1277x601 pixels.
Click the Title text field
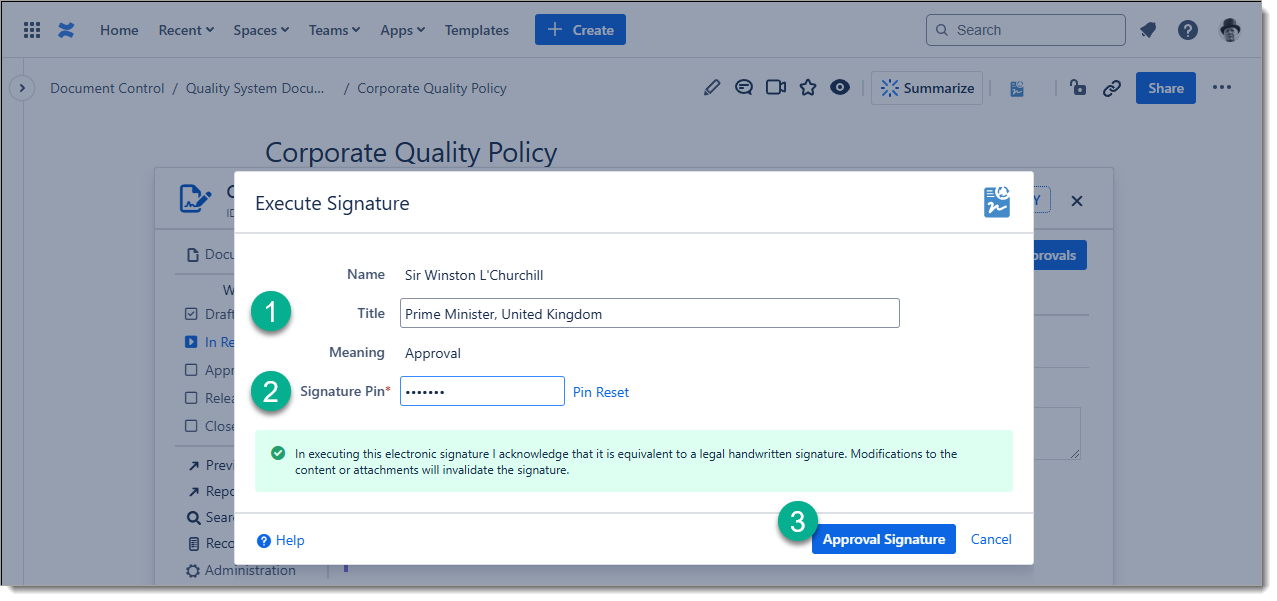tap(649, 313)
